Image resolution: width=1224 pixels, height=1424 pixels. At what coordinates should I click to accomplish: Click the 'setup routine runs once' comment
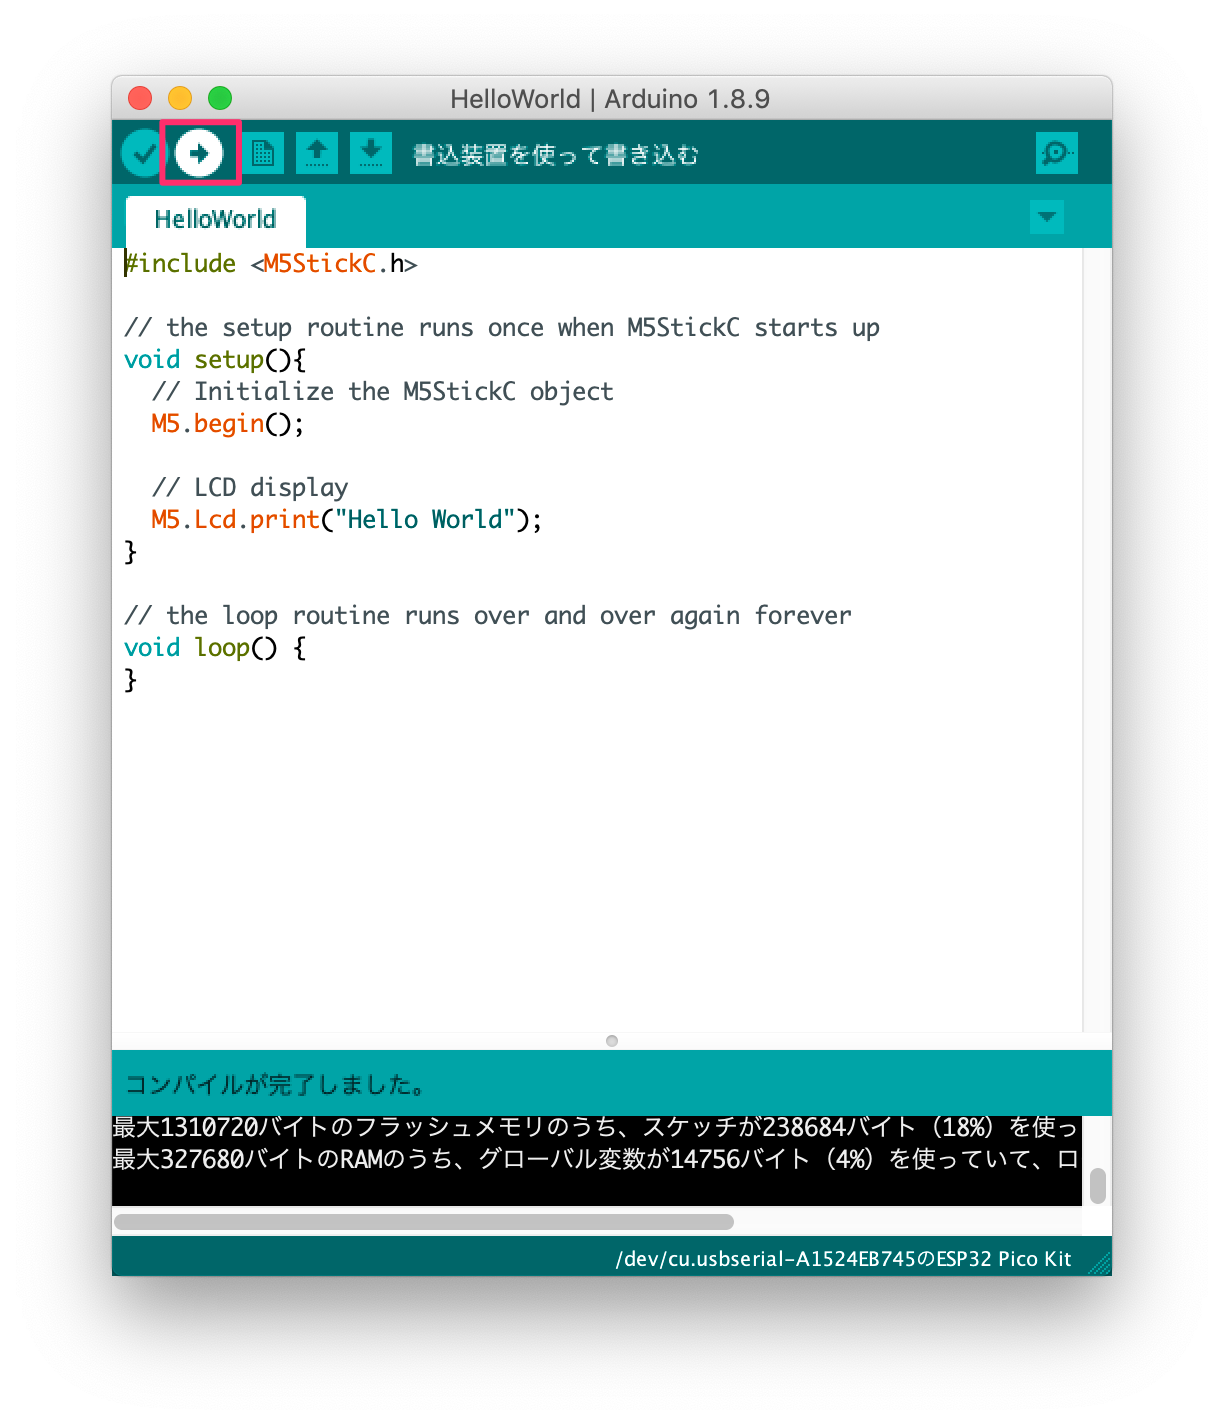click(502, 328)
